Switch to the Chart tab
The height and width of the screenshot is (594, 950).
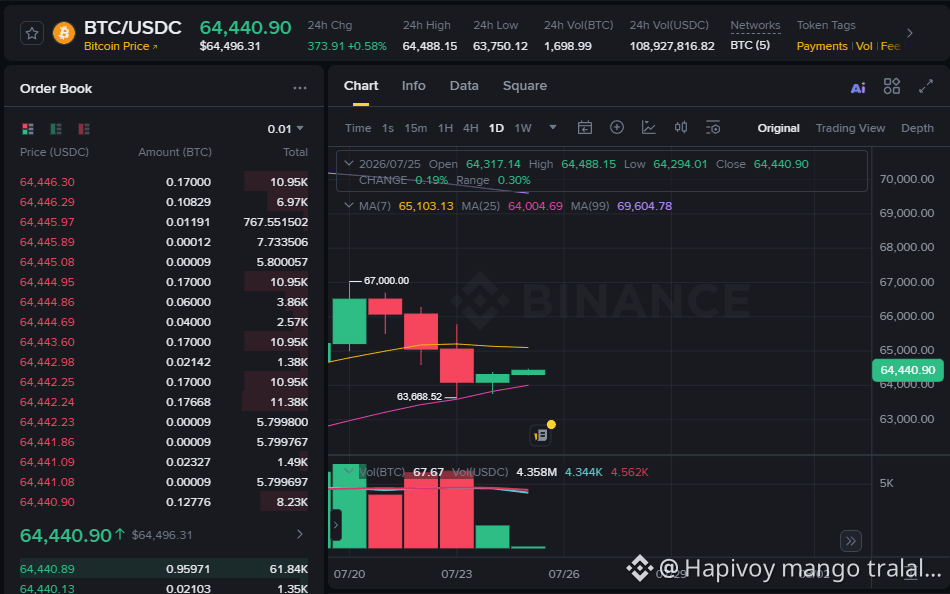[x=361, y=86]
